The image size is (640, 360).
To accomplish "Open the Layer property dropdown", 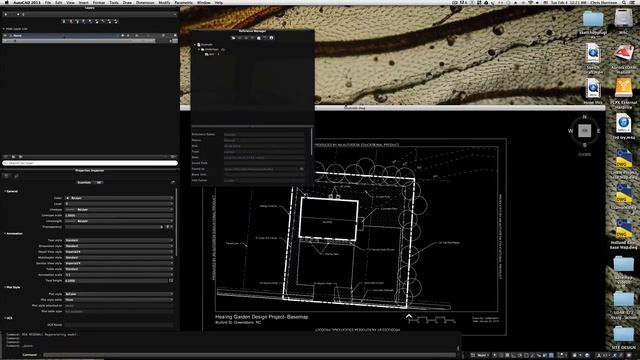I will [x=119, y=204].
